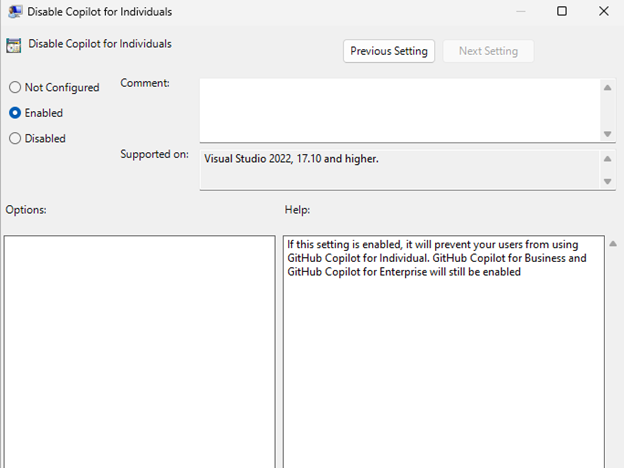Viewport: 624px width, 468px height.
Task: Click into the Comment text box
Action: point(400,110)
